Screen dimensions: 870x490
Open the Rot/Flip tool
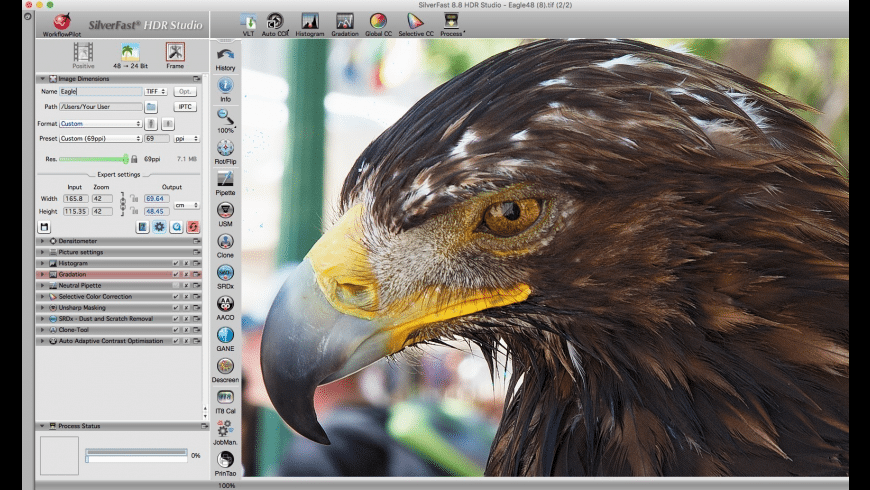click(225, 148)
